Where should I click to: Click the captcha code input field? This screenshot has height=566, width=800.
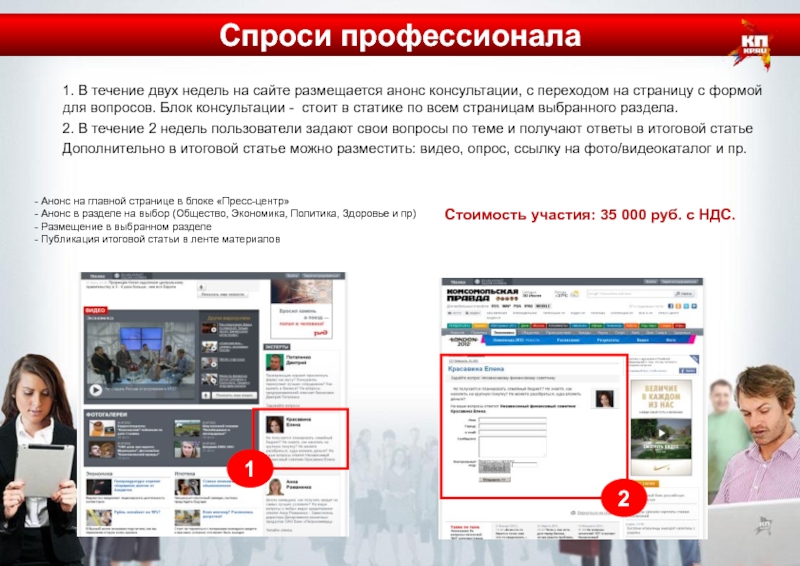524,464
